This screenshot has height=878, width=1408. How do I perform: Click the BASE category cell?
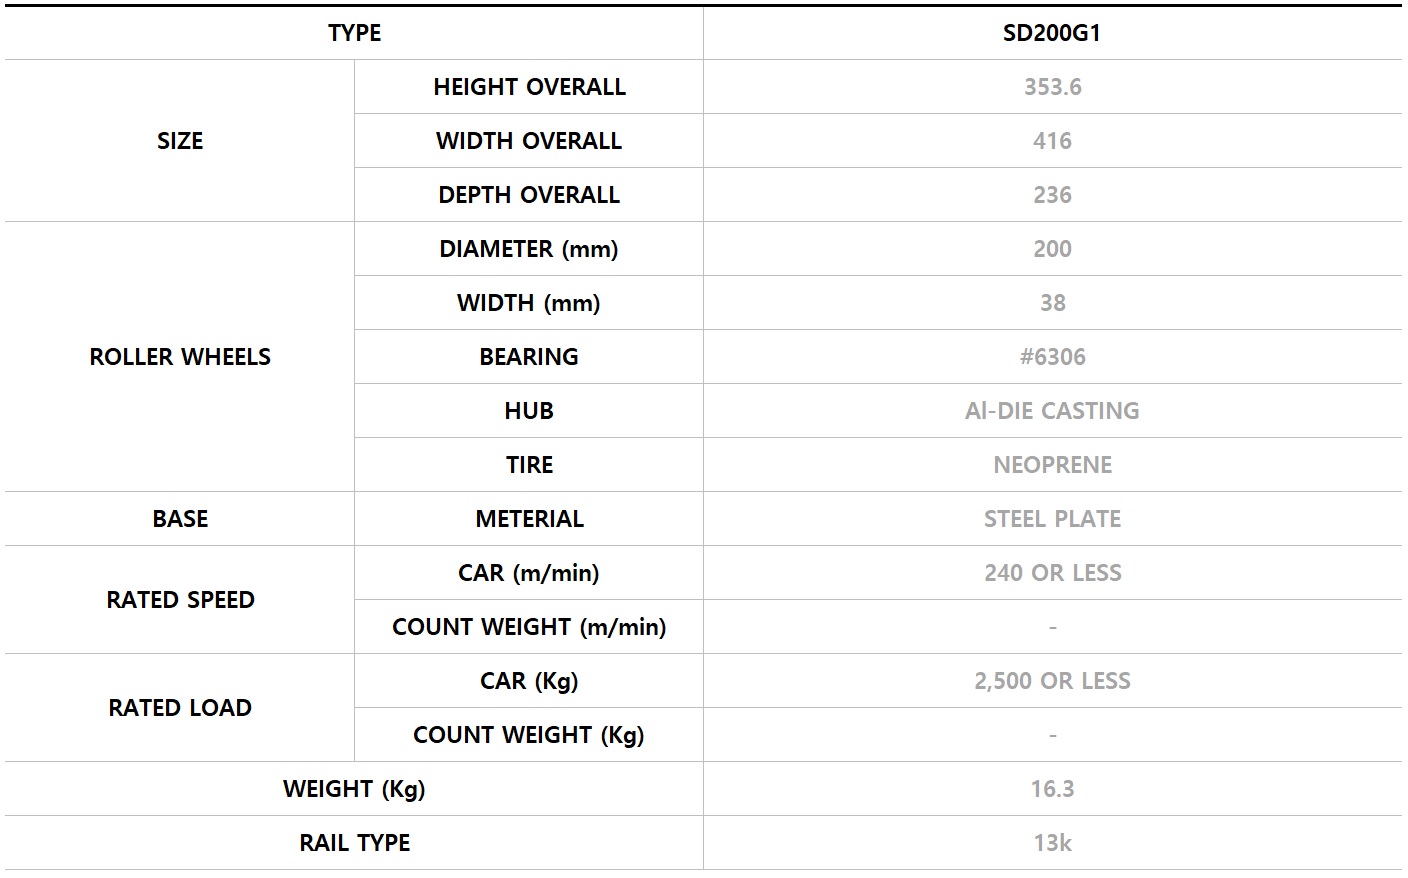click(x=180, y=519)
